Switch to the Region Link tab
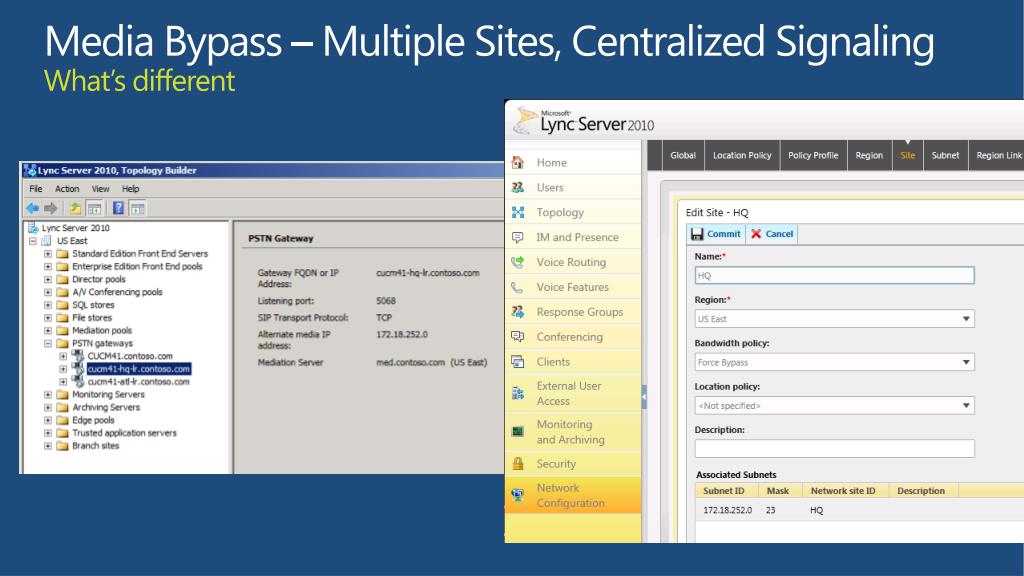Screen dimensions: 1024x576 click(x=997, y=155)
